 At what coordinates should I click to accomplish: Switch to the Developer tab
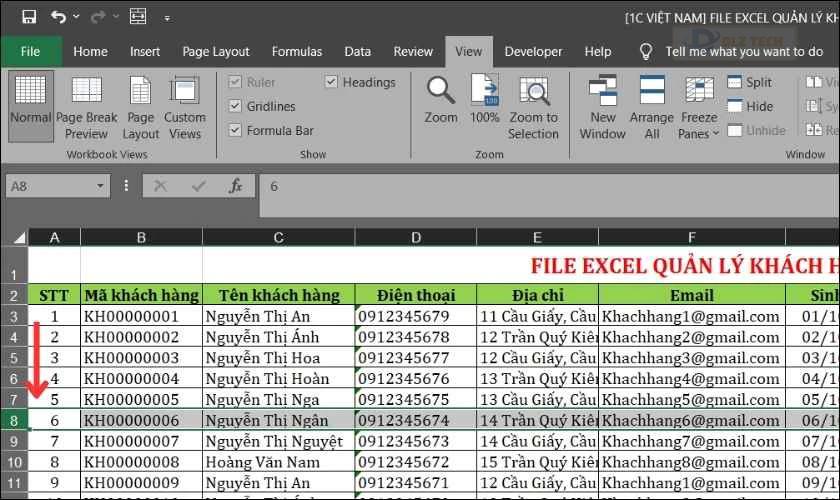tap(534, 51)
